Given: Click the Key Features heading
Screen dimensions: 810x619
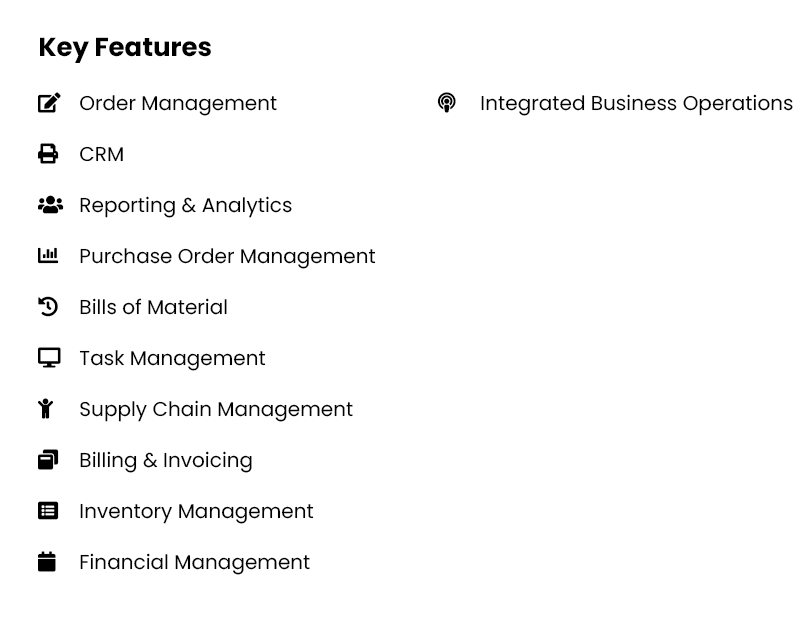Looking at the screenshot, I should [125, 48].
